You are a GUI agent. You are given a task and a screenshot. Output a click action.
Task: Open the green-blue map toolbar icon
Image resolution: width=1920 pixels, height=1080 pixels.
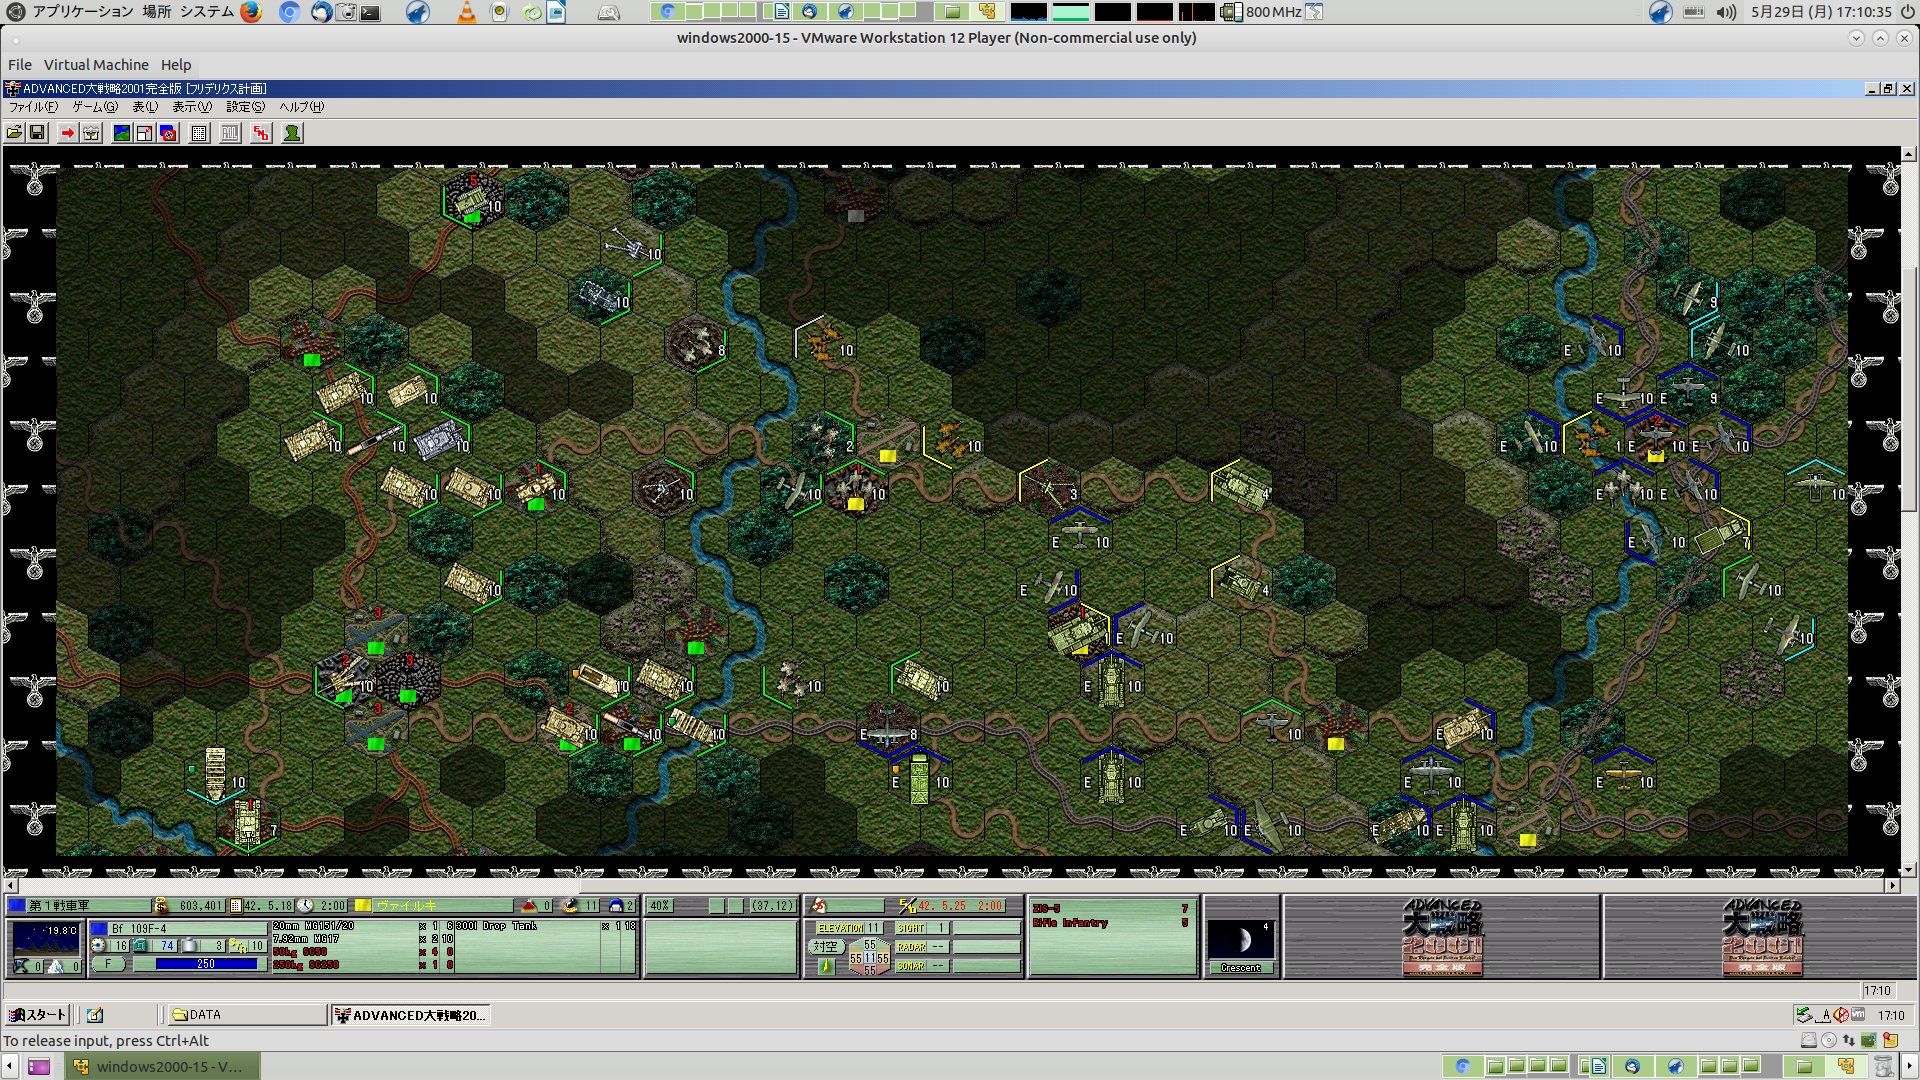(122, 133)
